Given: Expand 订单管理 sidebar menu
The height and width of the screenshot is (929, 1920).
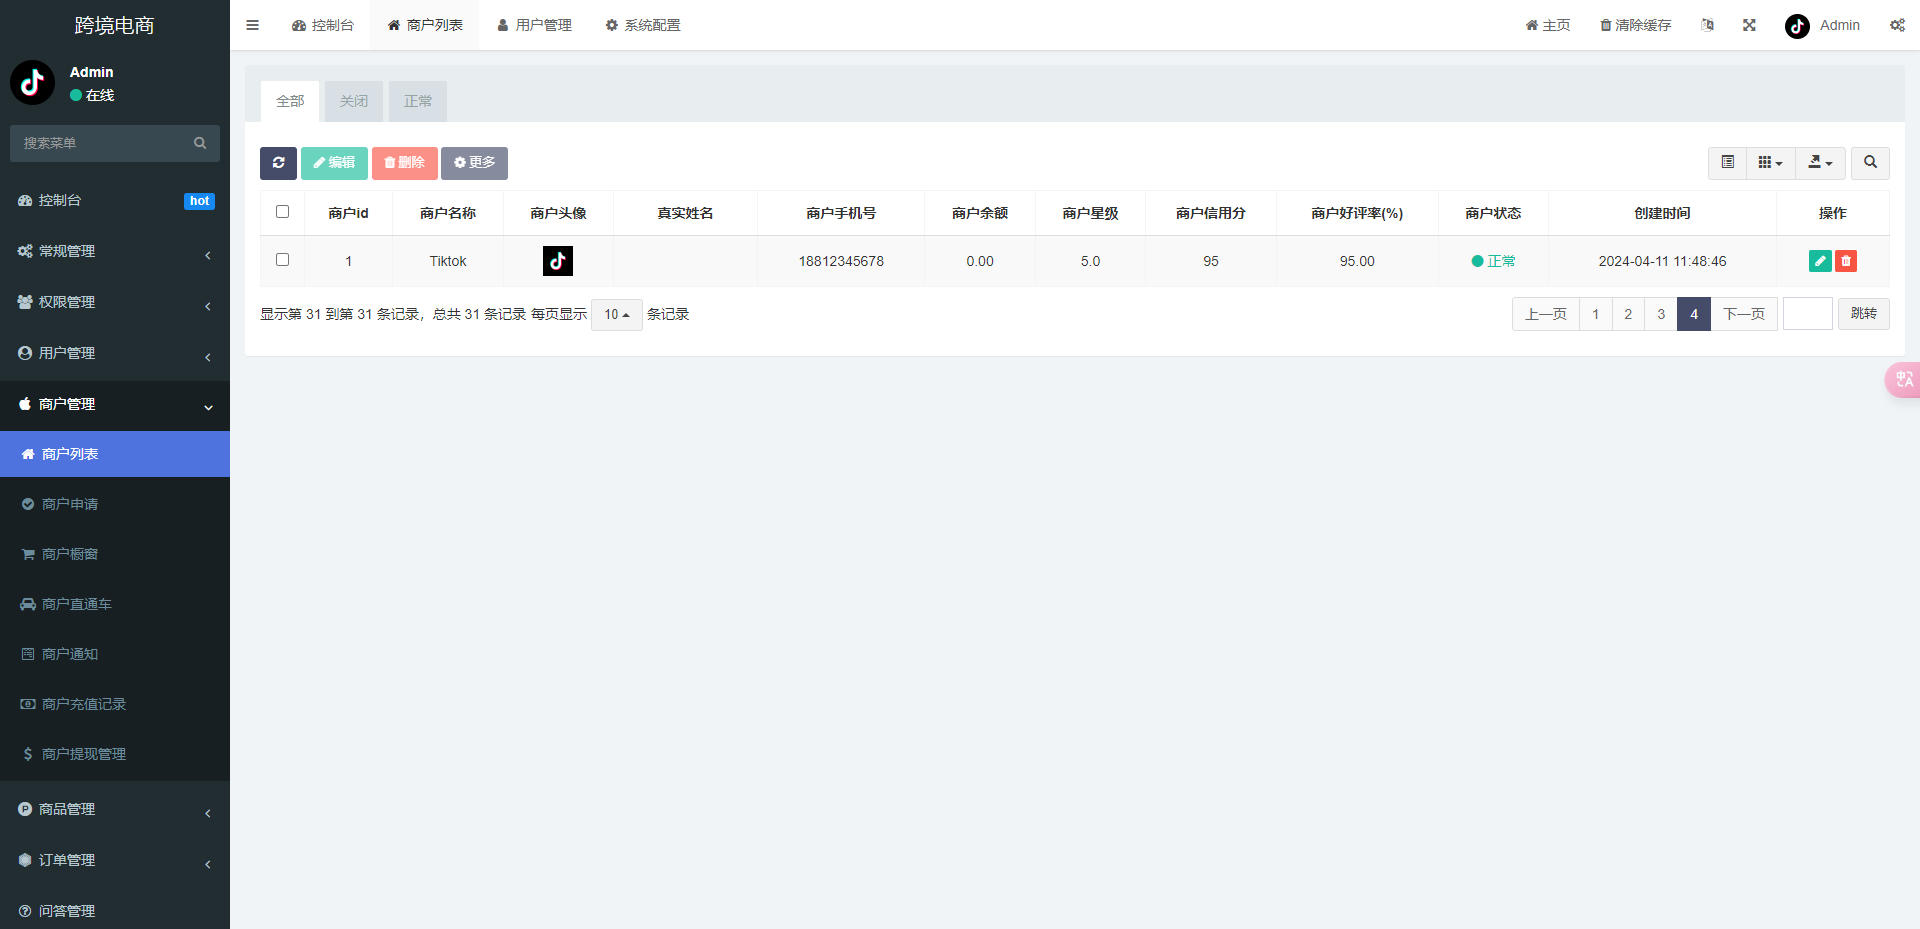Looking at the screenshot, I should [x=115, y=860].
